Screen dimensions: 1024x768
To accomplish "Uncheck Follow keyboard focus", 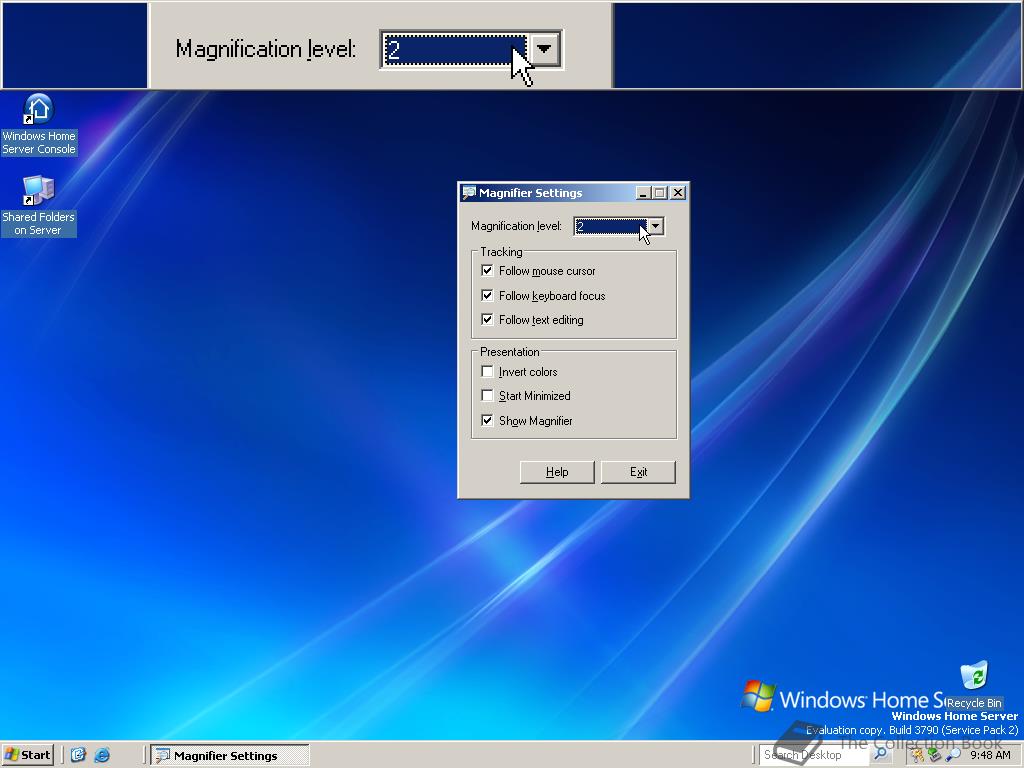I will pyautogui.click(x=487, y=295).
